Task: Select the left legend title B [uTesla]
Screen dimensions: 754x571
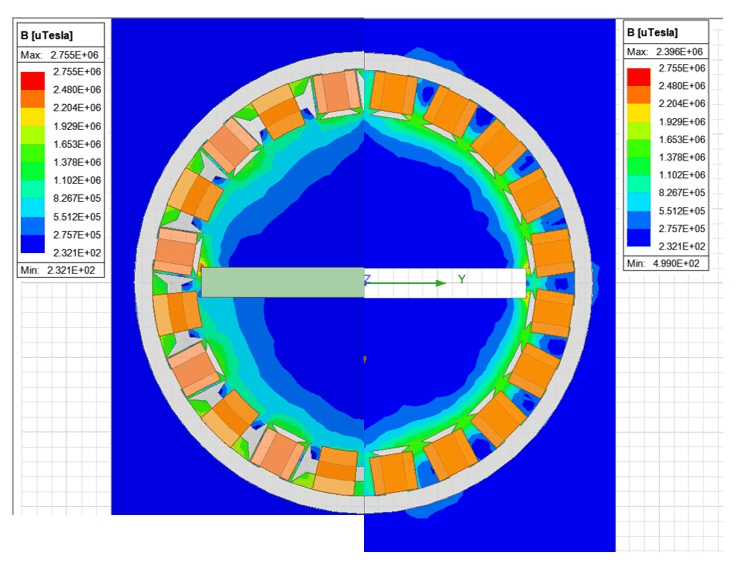Action: tap(47, 36)
